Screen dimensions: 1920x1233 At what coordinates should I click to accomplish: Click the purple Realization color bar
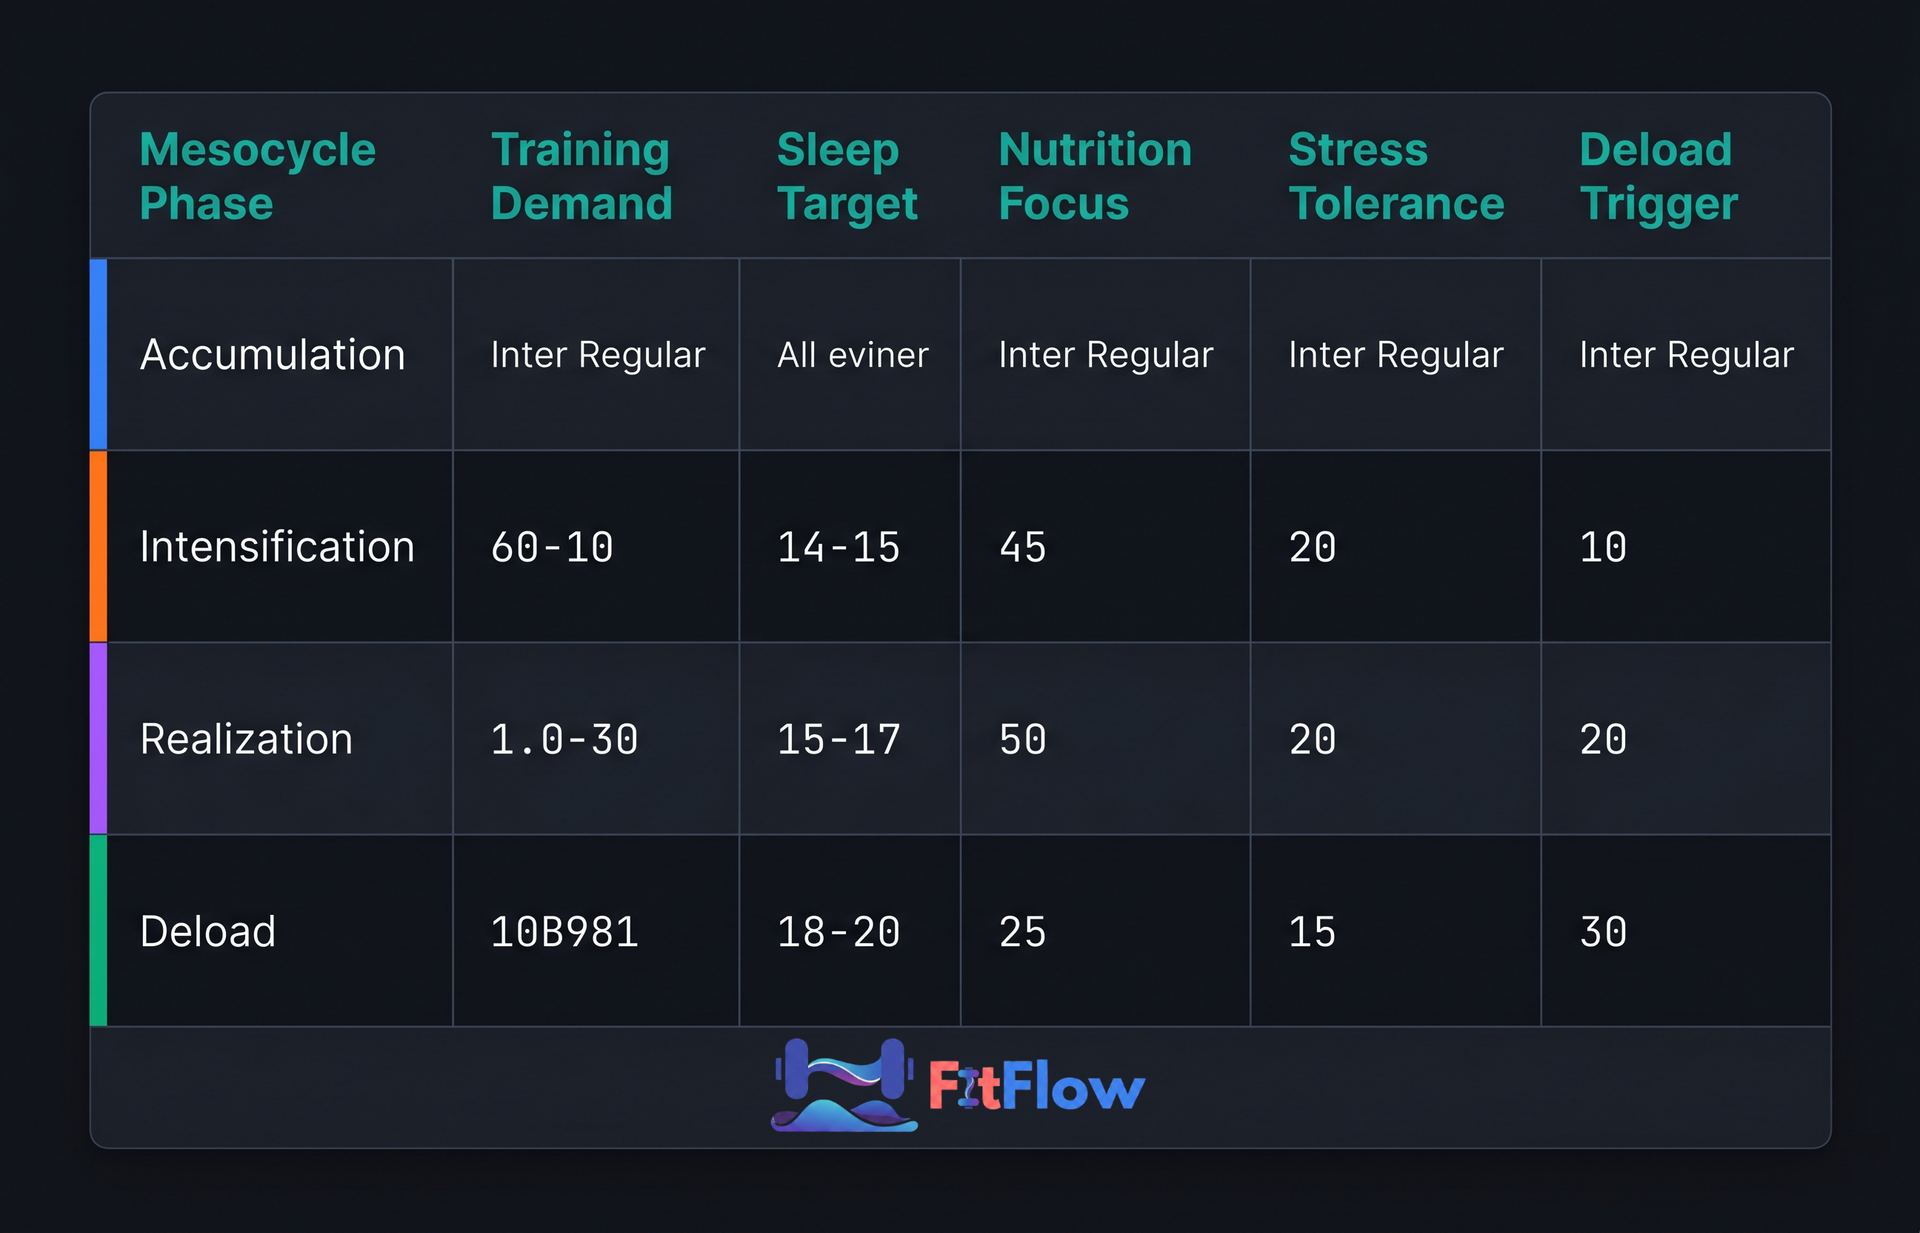(98, 738)
